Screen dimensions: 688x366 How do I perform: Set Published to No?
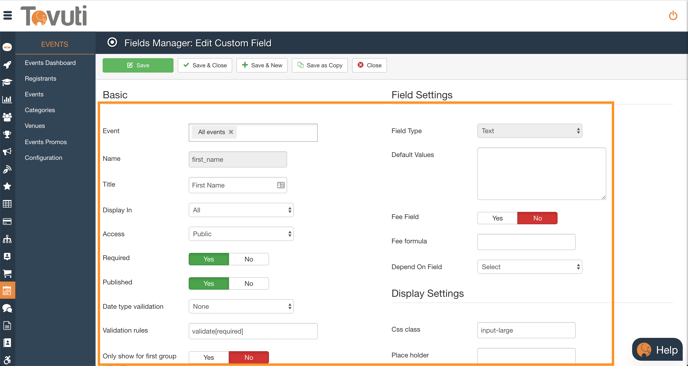pyautogui.click(x=249, y=283)
